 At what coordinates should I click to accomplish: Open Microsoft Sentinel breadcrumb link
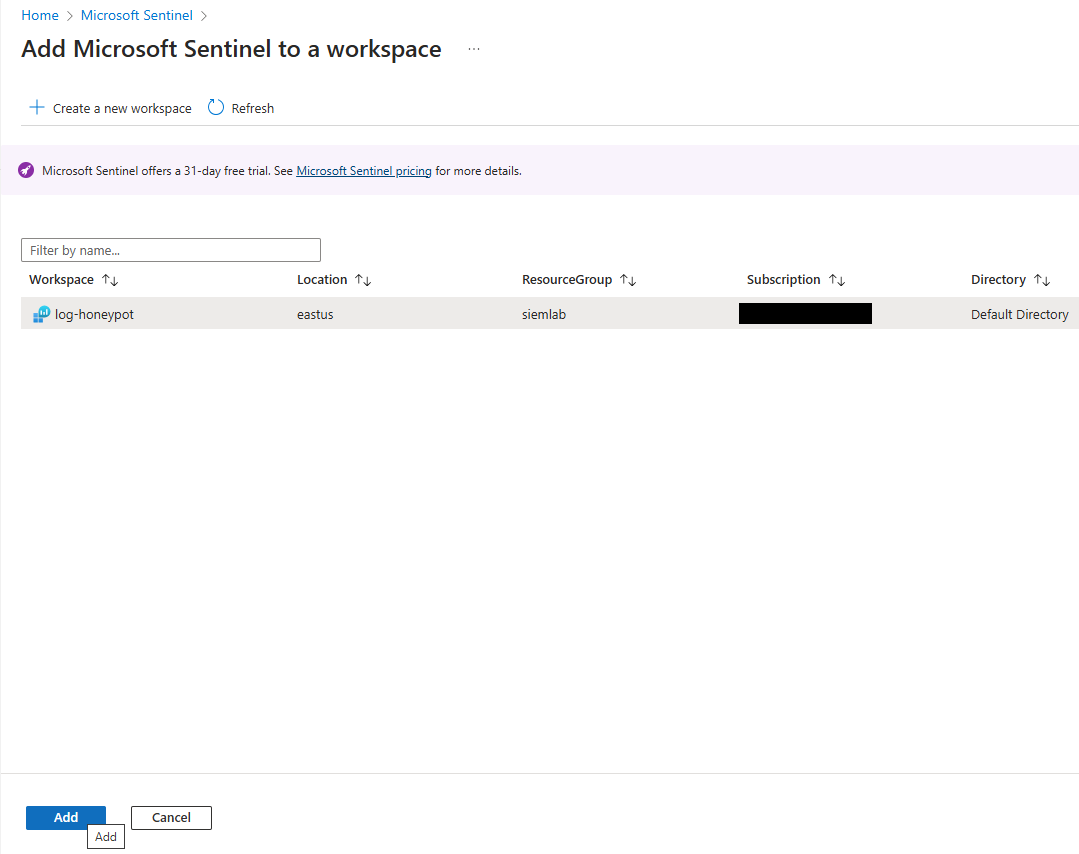(137, 15)
